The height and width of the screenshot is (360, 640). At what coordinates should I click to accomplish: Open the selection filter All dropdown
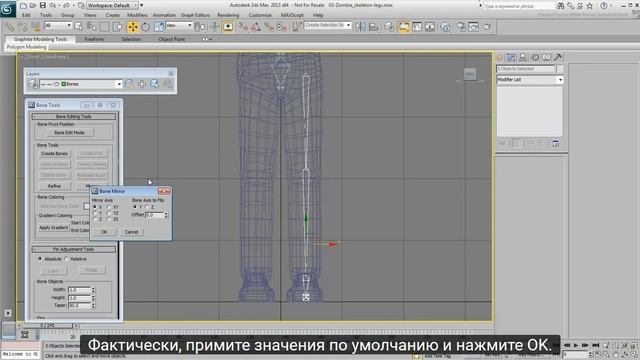[58, 25]
